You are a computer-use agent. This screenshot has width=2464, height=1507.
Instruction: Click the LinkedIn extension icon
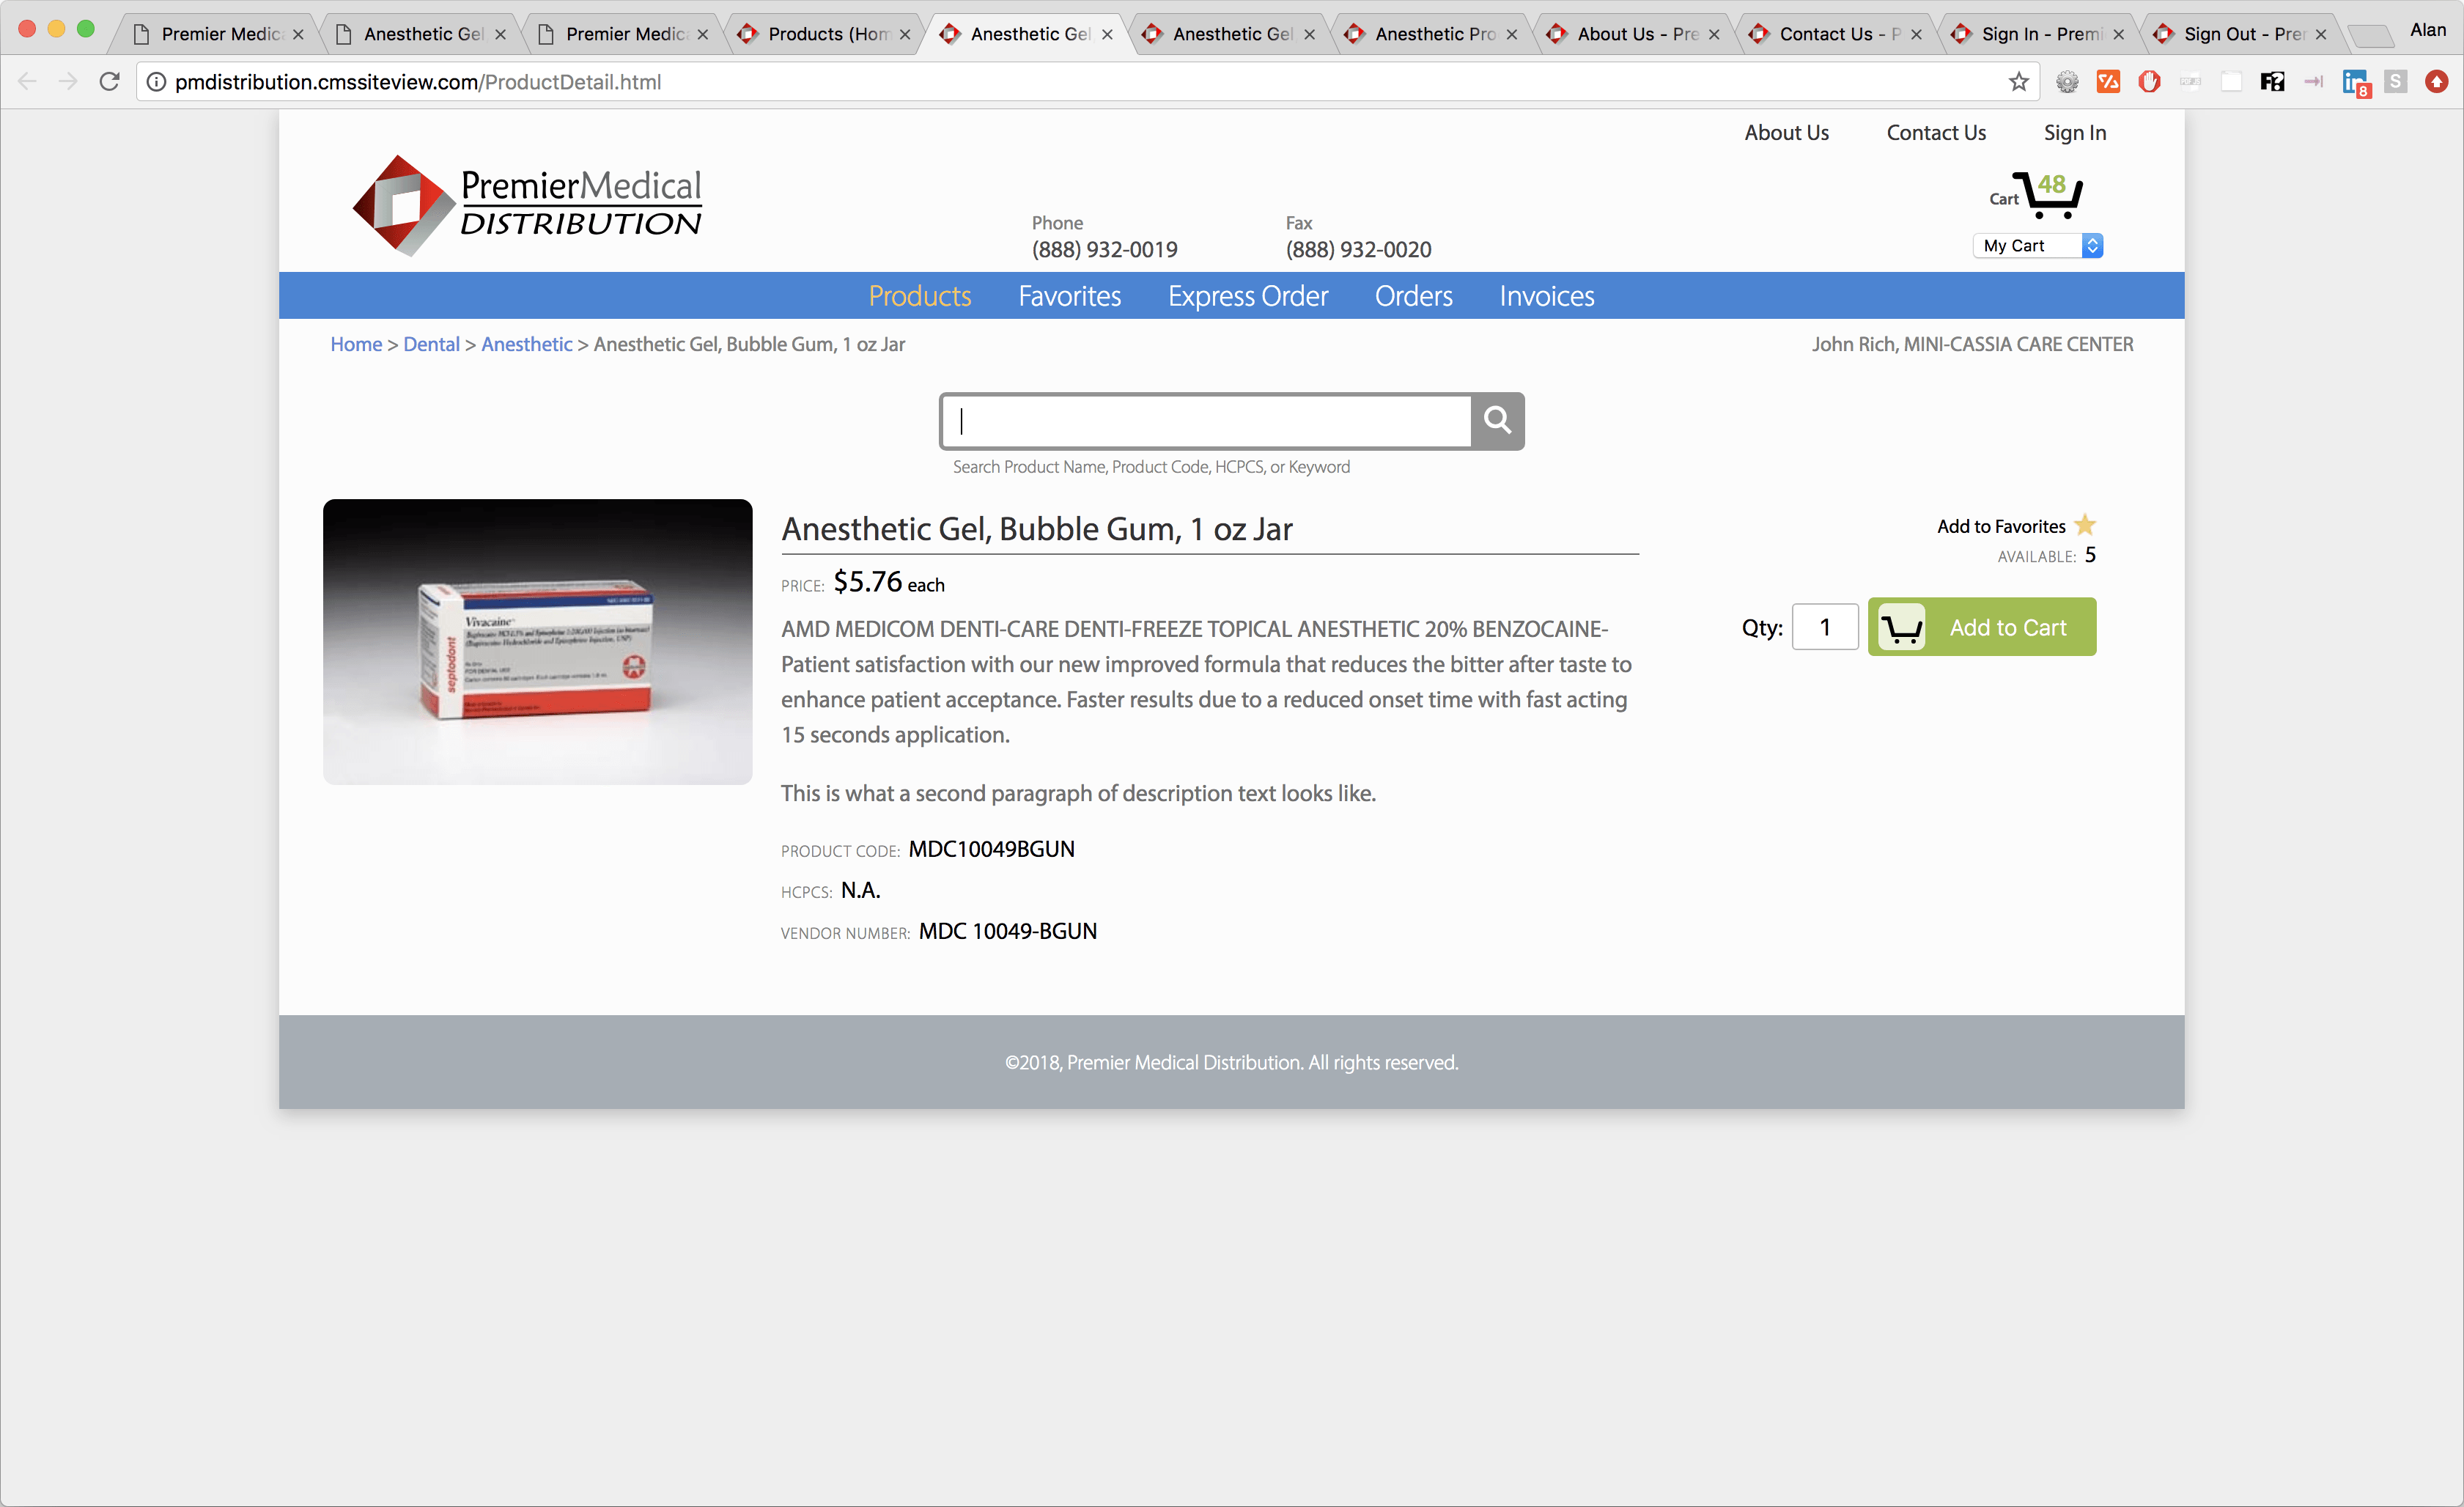pos(2355,83)
